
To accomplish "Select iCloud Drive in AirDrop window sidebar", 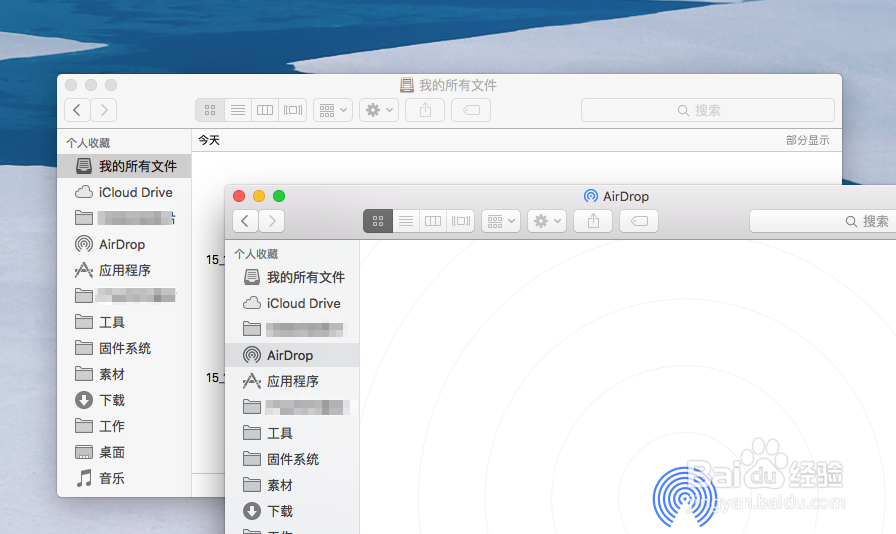I will click(x=293, y=304).
